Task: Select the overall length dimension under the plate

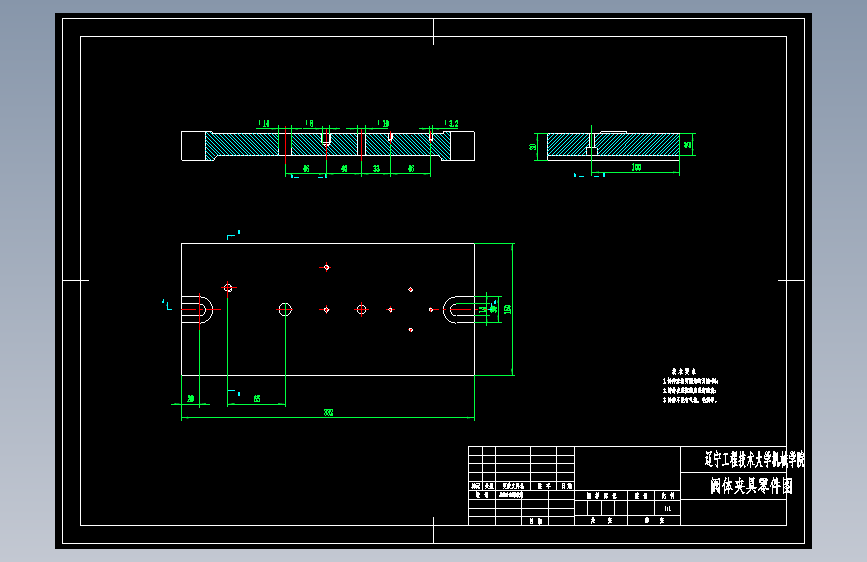Action: tap(328, 413)
